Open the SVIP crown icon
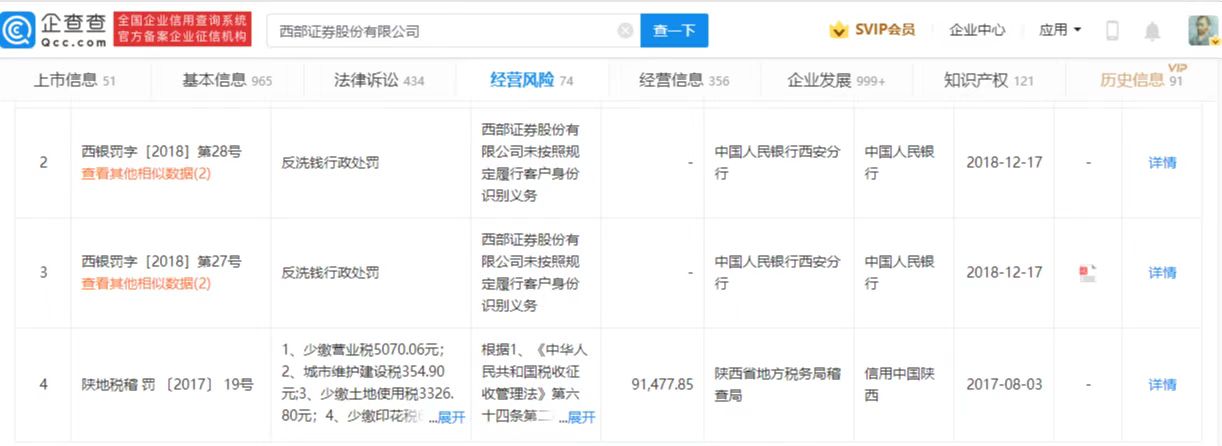The image size is (1222, 446). point(838,30)
